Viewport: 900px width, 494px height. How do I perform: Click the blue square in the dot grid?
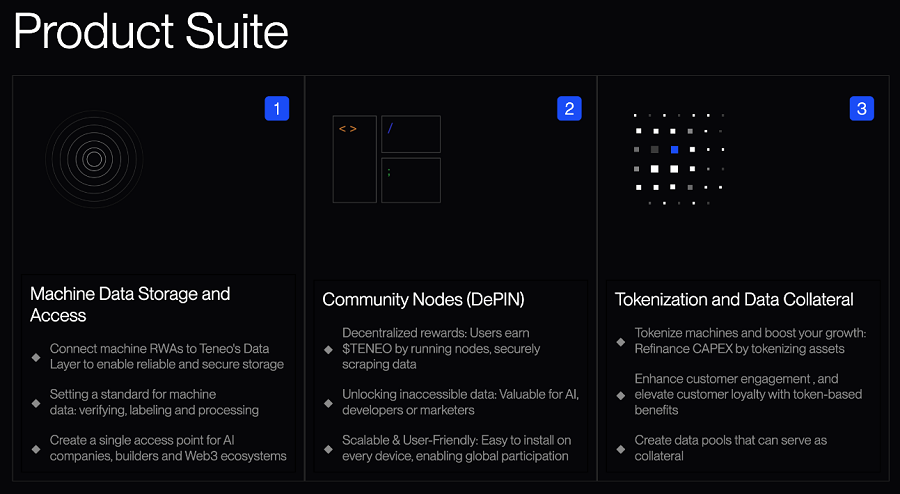click(x=674, y=150)
